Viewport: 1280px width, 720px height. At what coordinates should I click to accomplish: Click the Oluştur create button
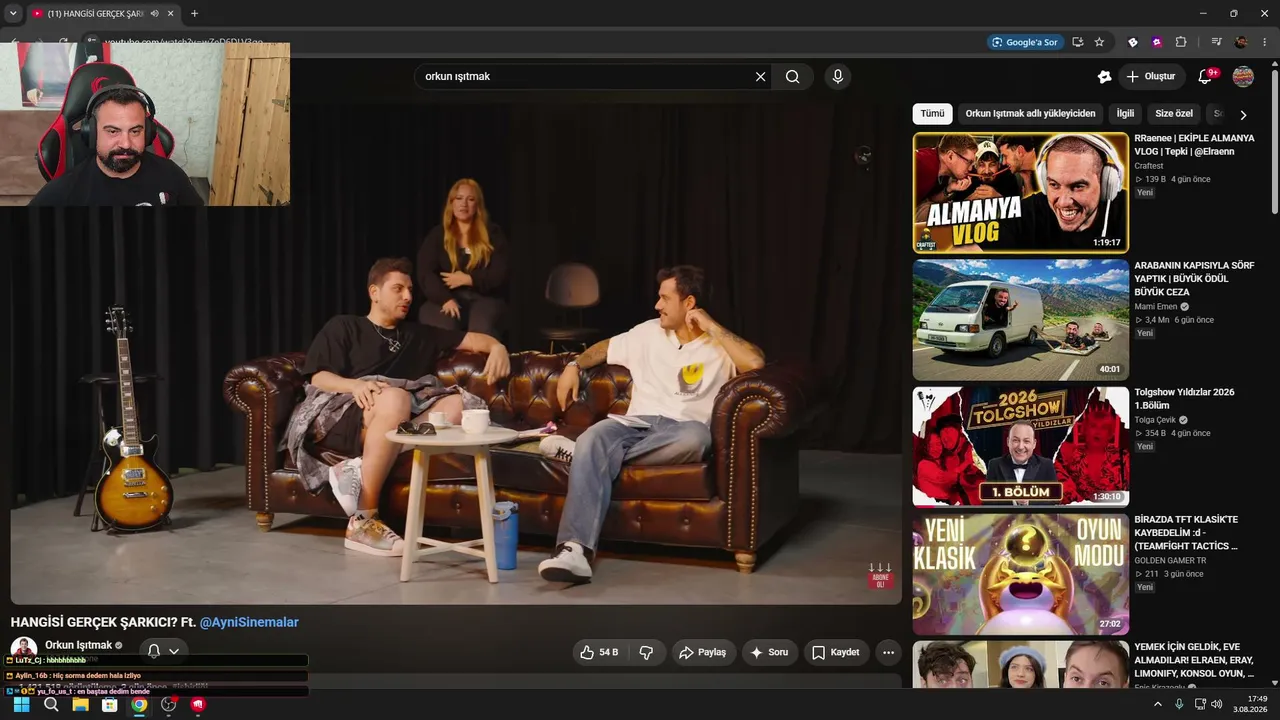tap(1150, 76)
